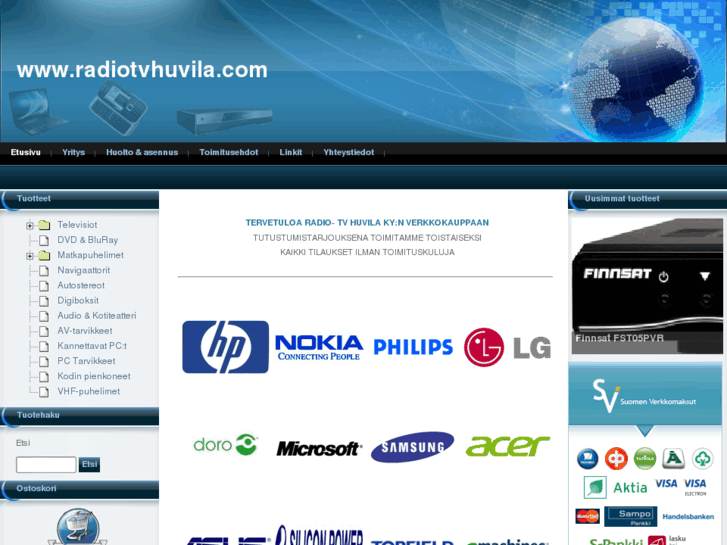Click the Doro brand logo

[225, 445]
